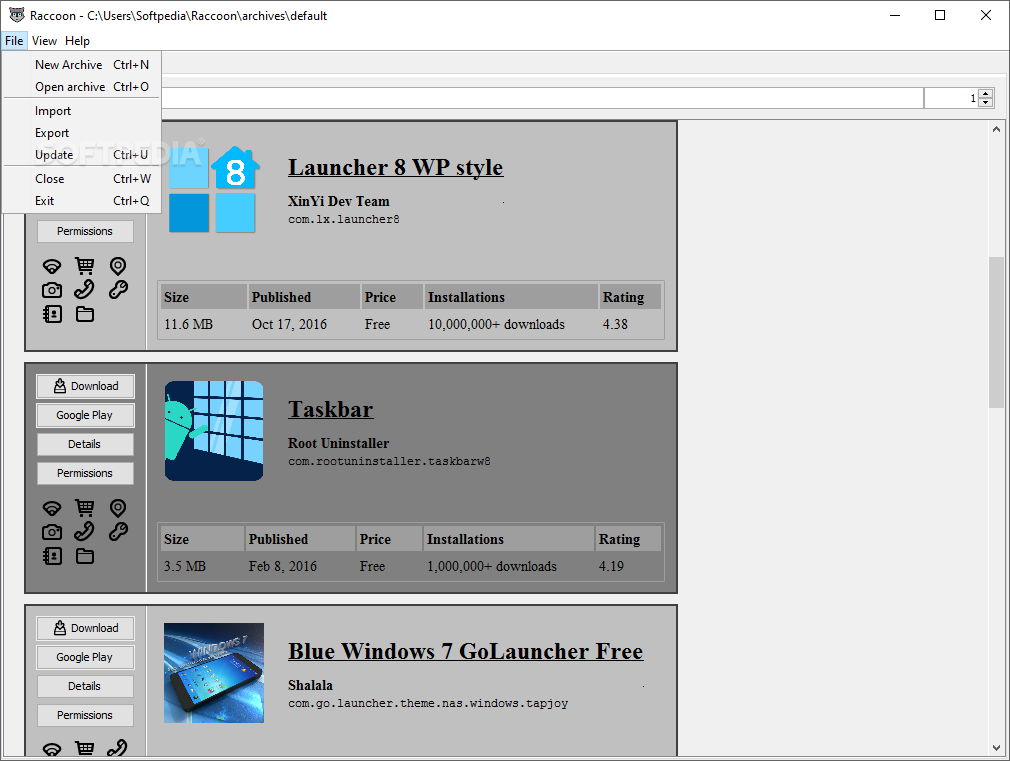Viewport: 1010px width, 761px height.
Task: Select Exit in the File menu
Action: (82, 200)
